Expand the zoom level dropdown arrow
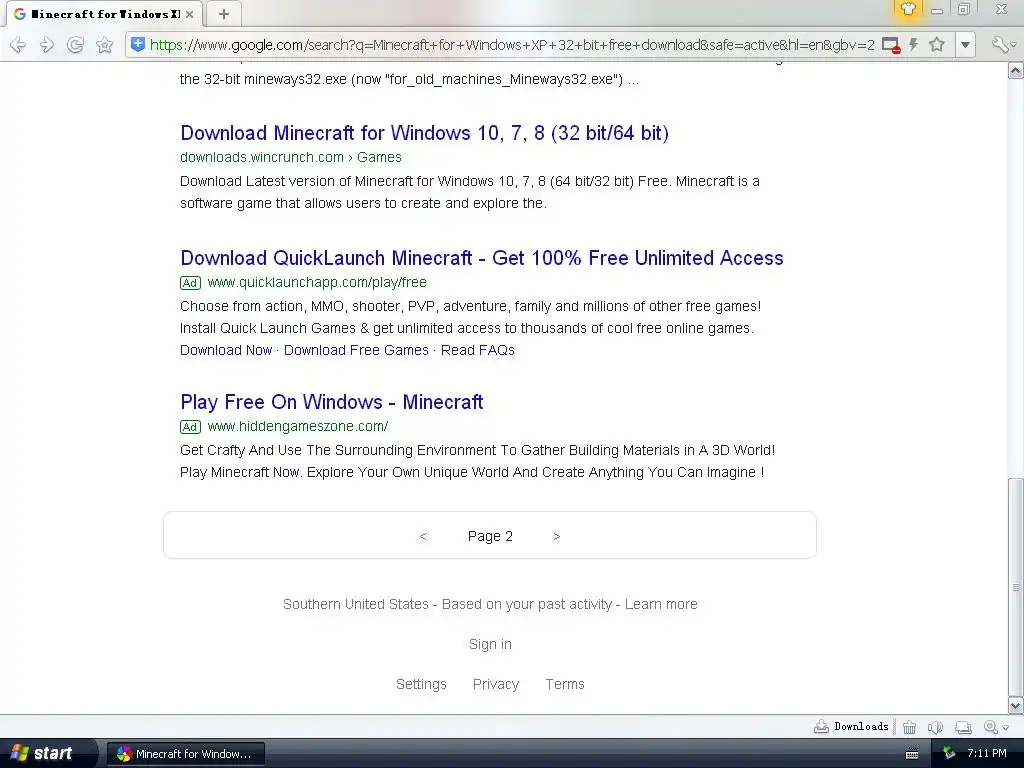Image resolution: width=1024 pixels, height=768 pixels. tap(1006, 728)
